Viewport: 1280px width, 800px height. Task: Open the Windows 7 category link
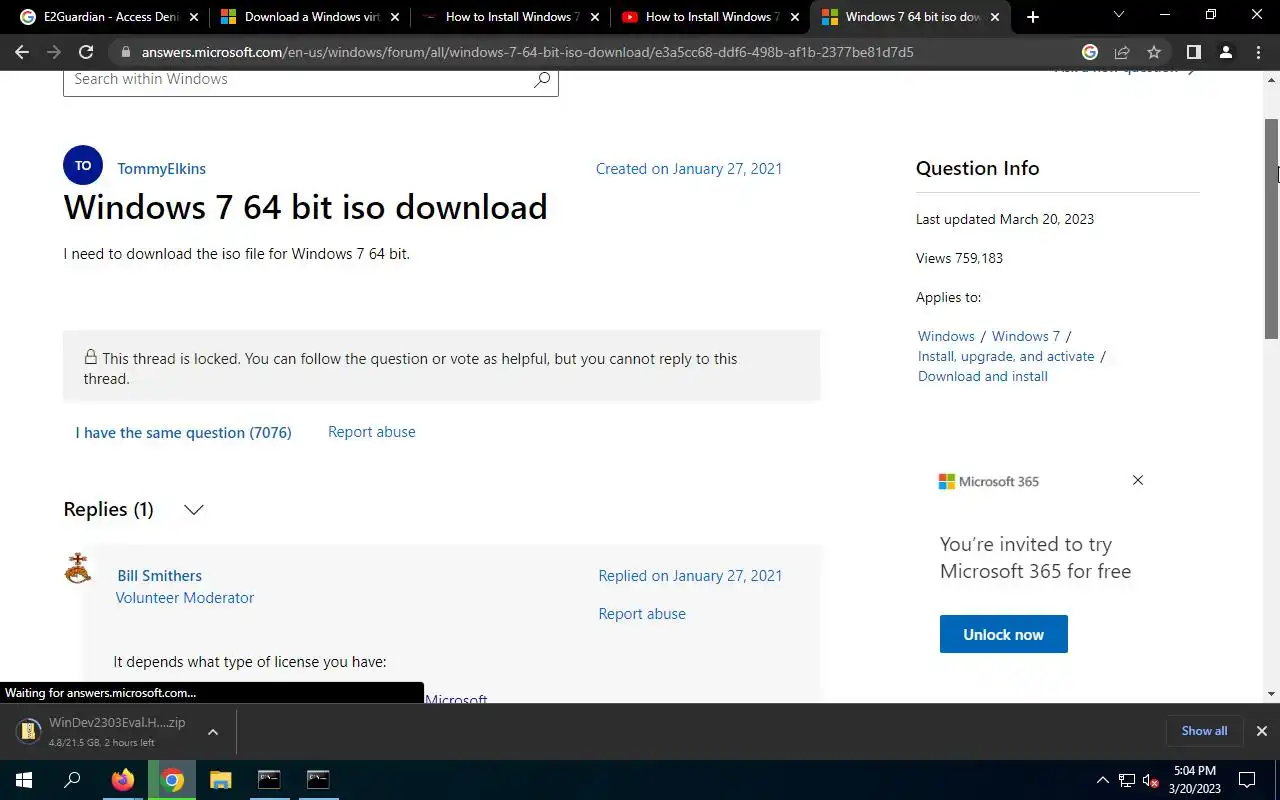(1026, 336)
